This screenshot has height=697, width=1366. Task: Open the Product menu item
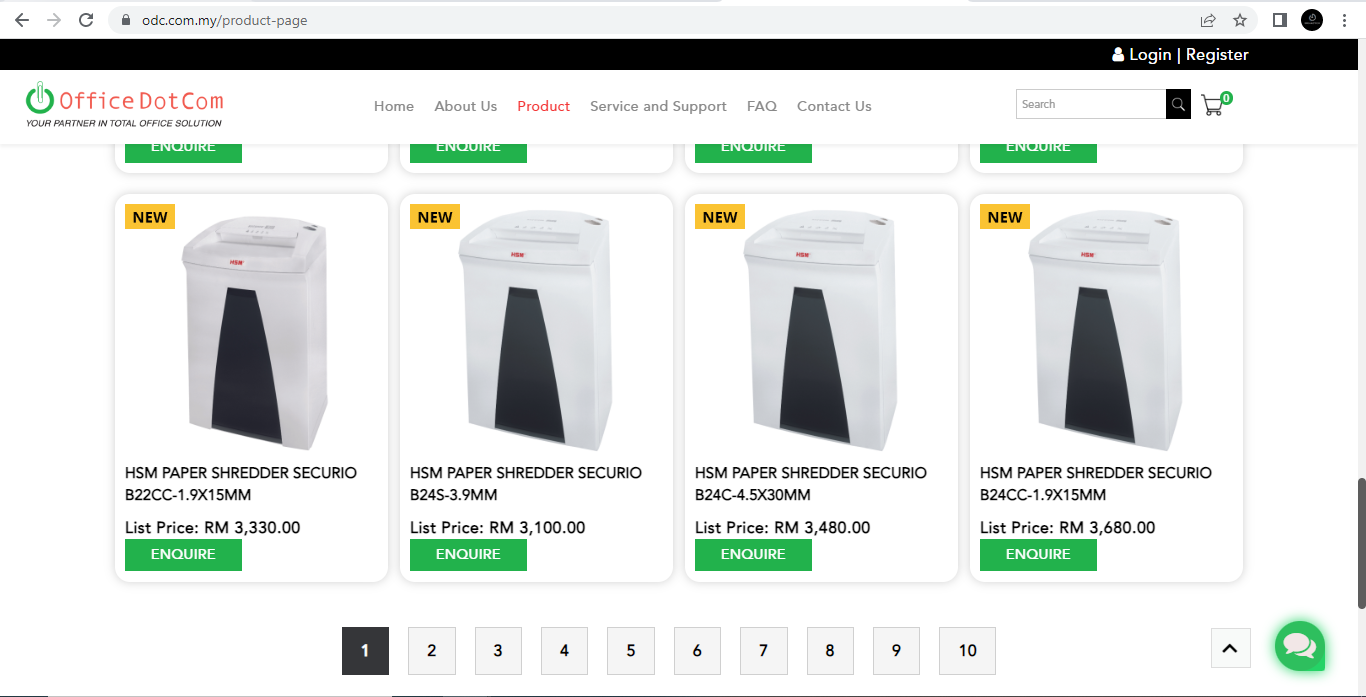click(543, 106)
